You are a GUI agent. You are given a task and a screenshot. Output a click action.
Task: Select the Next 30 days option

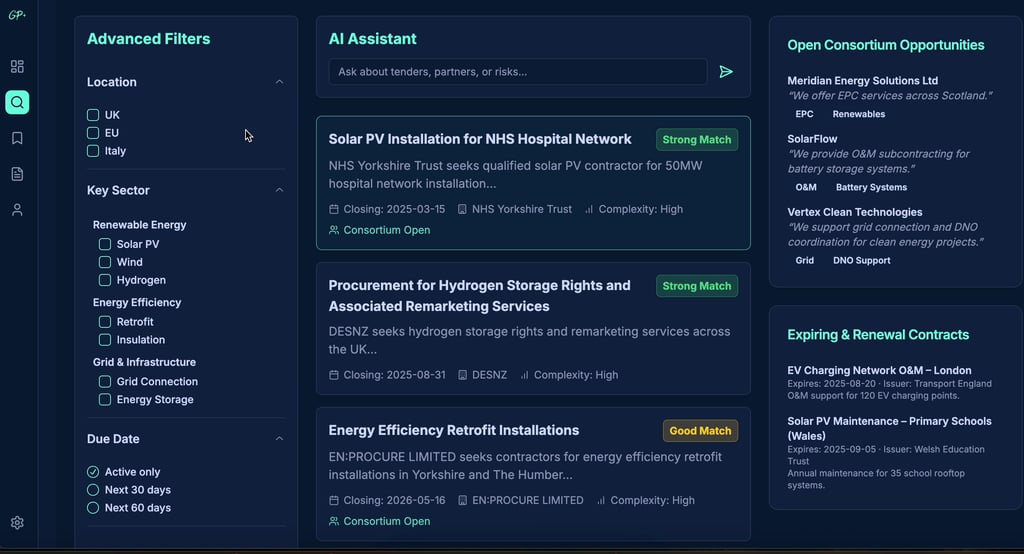pos(93,490)
